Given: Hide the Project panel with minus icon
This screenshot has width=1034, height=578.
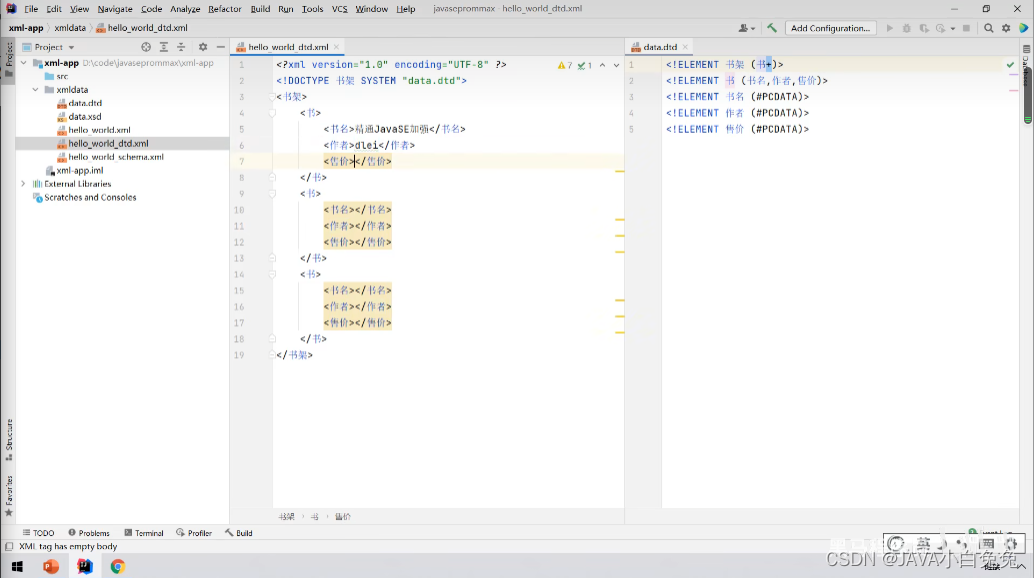Looking at the screenshot, I should click(220, 47).
